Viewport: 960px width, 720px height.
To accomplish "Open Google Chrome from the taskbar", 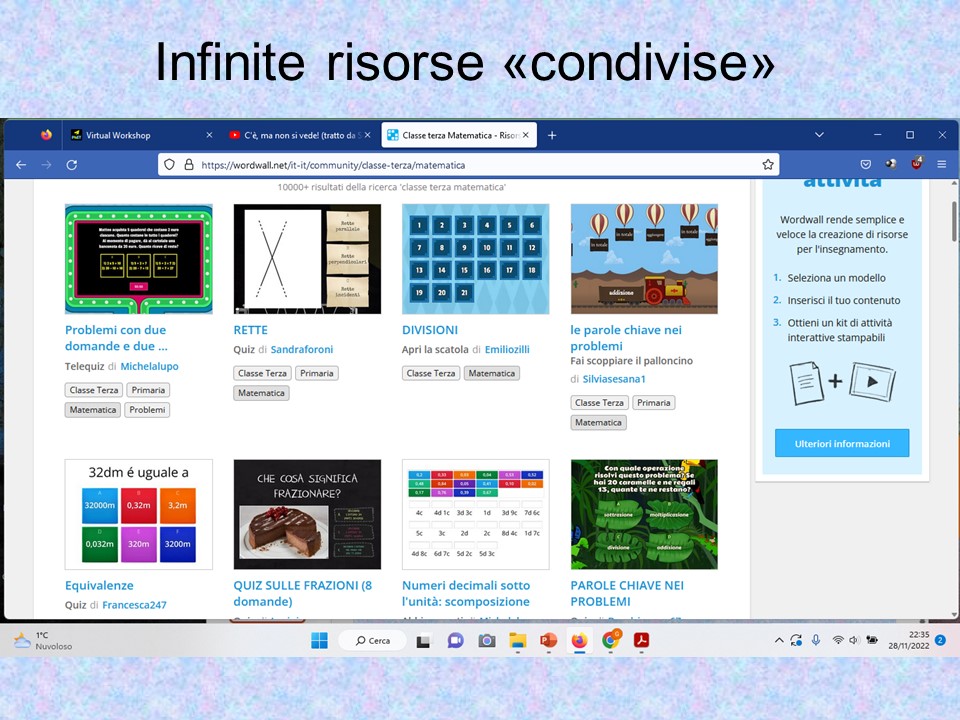I will pos(610,640).
